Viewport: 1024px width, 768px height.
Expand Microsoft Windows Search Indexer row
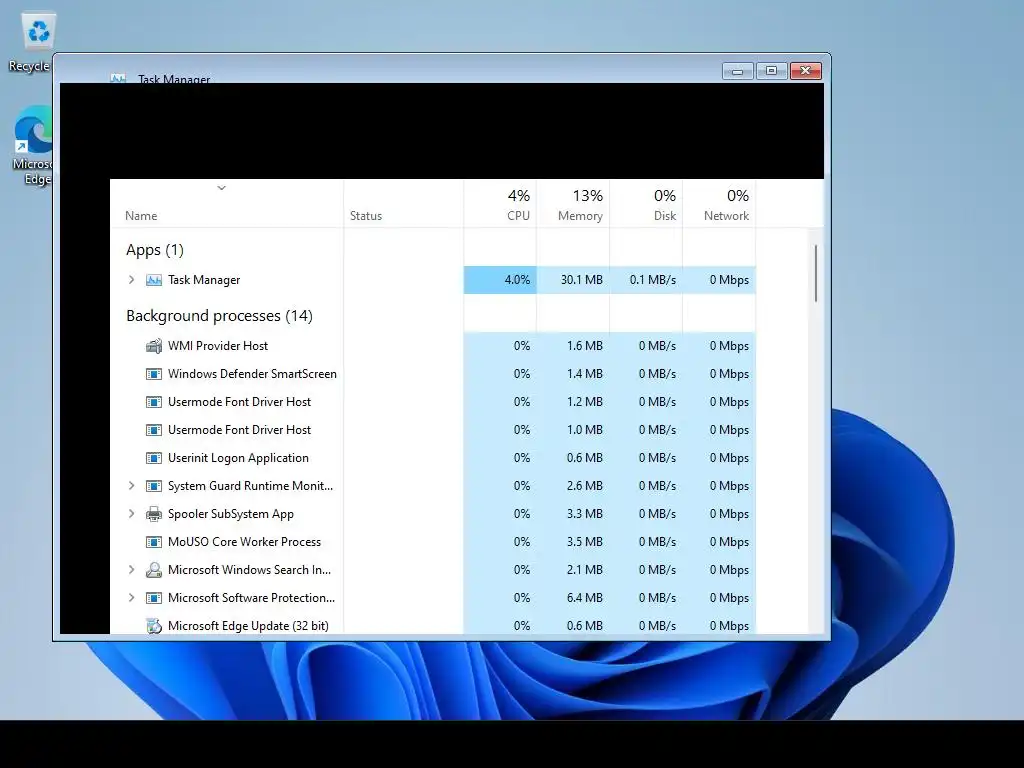(131, 570)
